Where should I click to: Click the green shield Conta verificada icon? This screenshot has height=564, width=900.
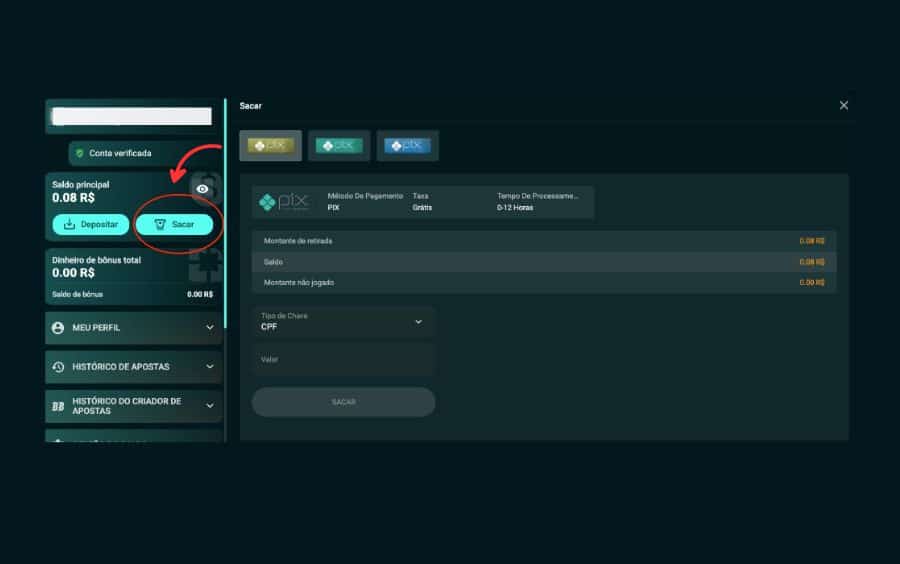click(79, 153)
